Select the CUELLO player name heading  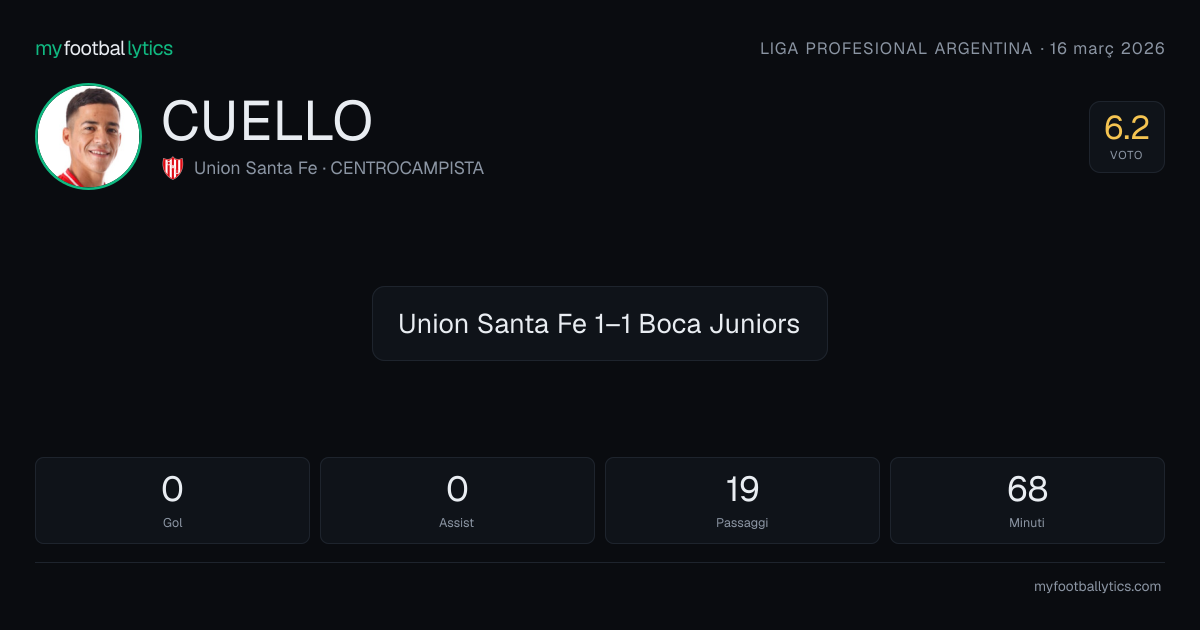(x=267, y=121)
